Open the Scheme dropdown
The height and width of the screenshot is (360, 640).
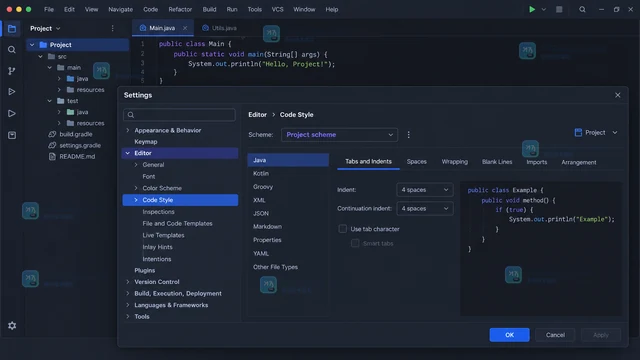339,135
